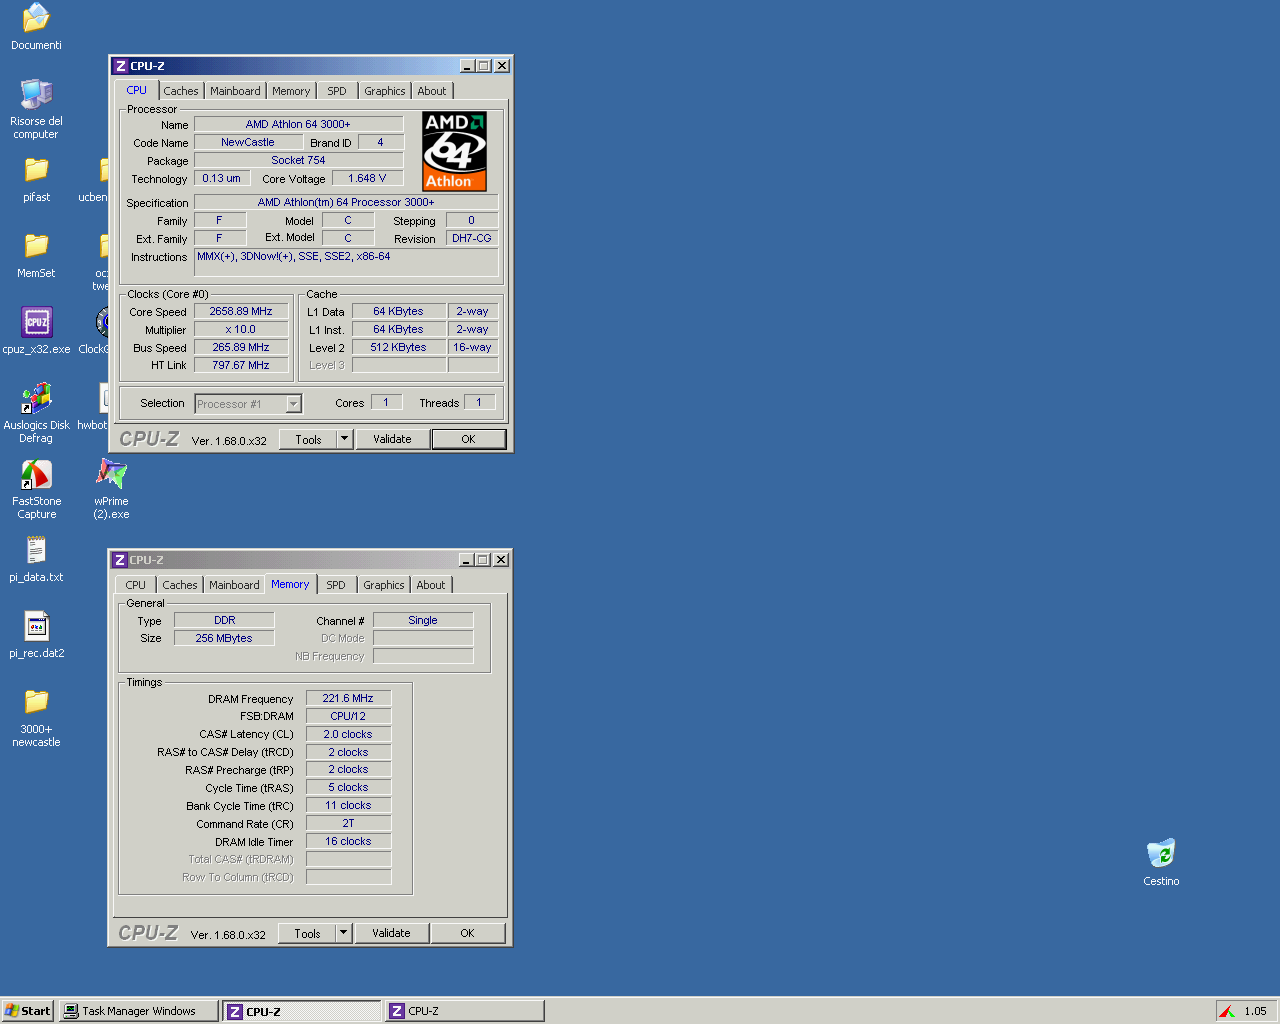Click the title bar icon of the lower CPU-Z window

pos(120,560)
